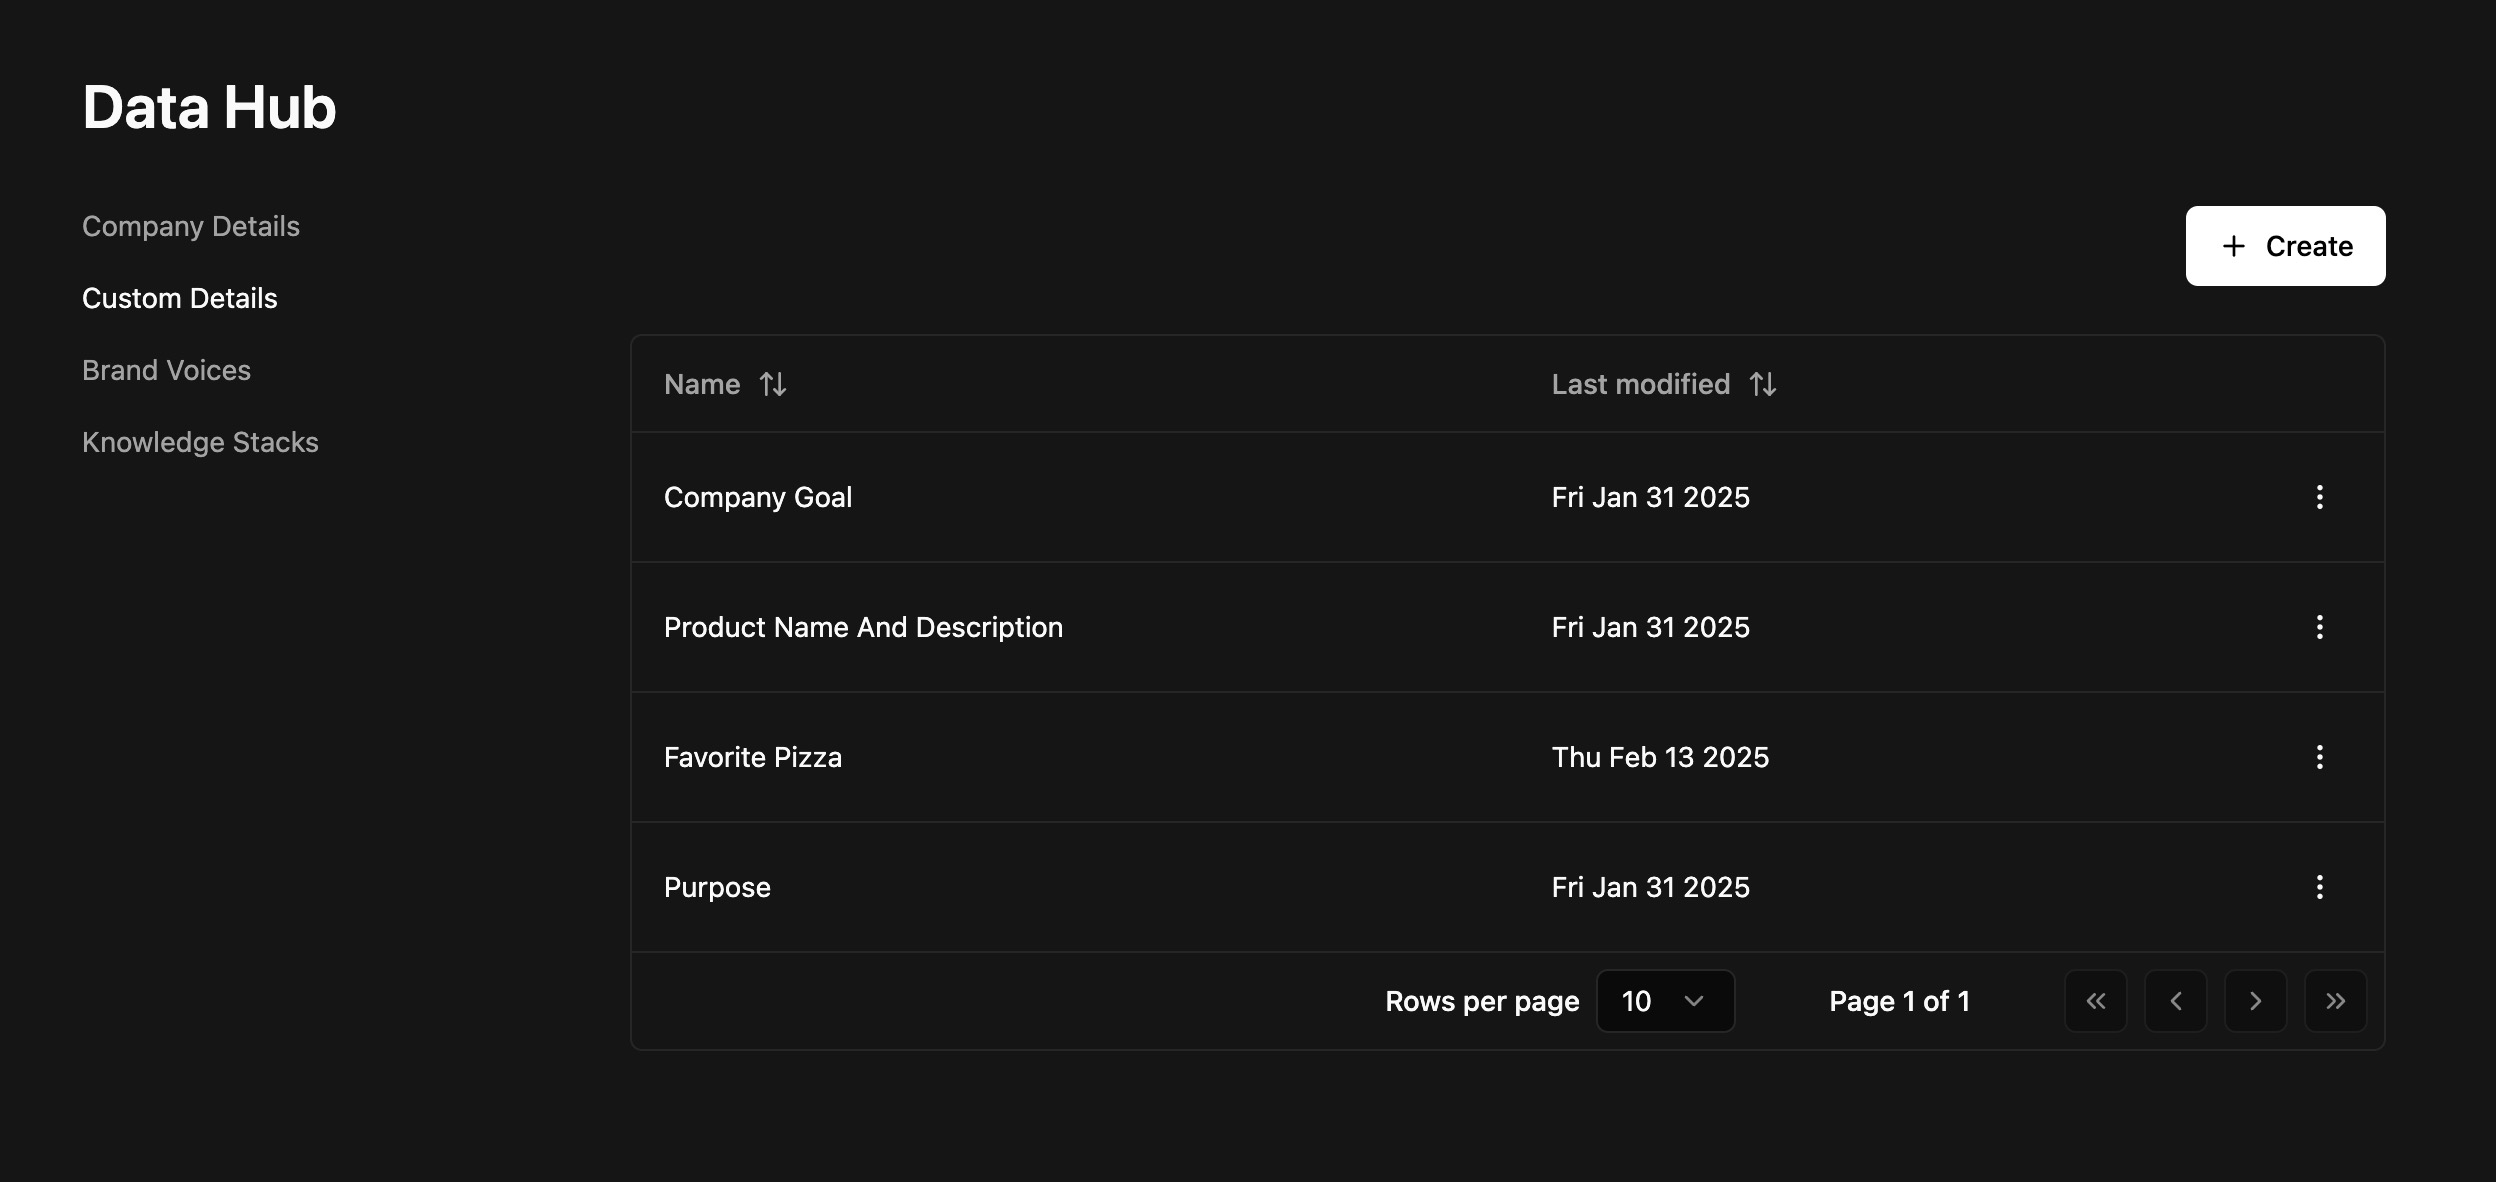Click the Purpose entry
The width and height of the screenshot is (2496, 1182).
click(717, 887)
